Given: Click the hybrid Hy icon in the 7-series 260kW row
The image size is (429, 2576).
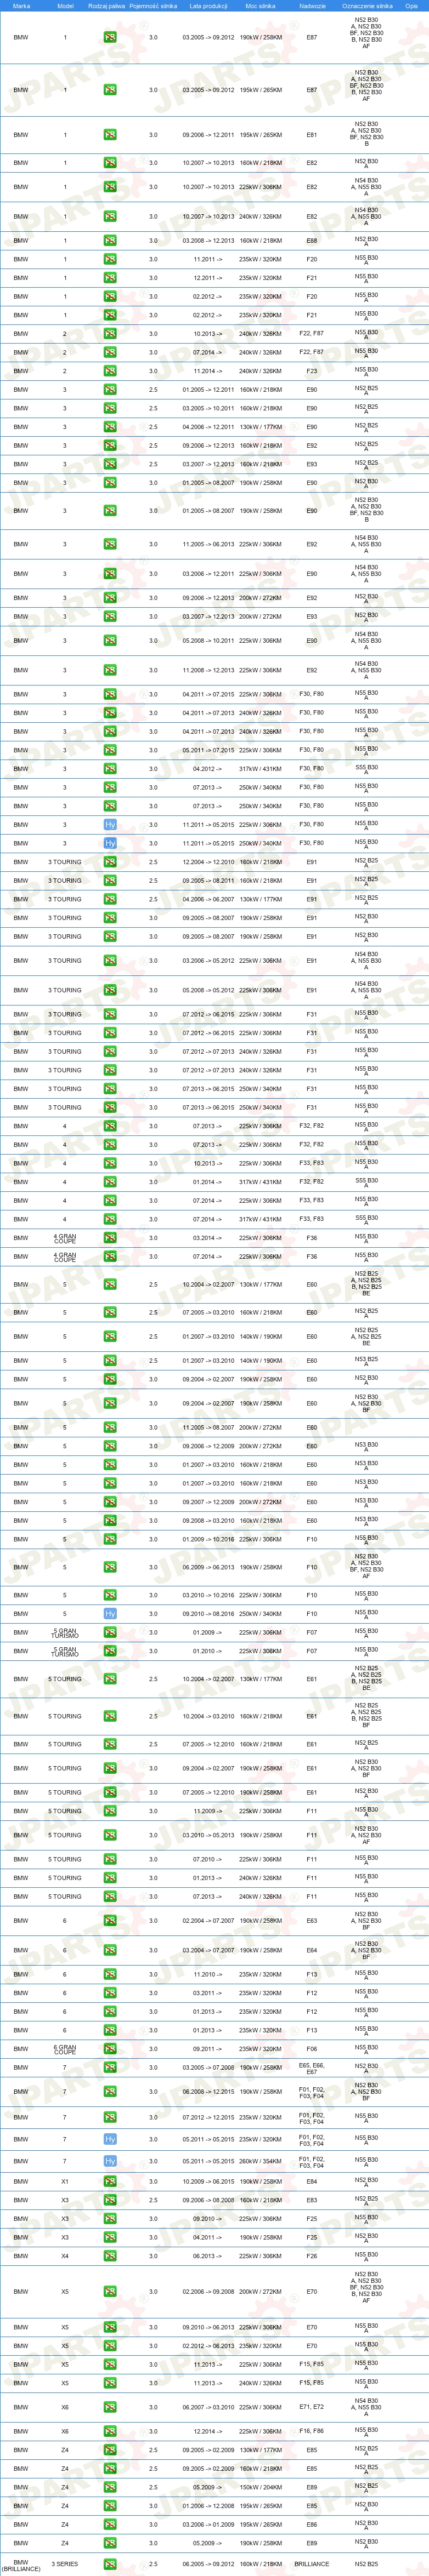Looking at the screenshot, I should coord(110,2161).
